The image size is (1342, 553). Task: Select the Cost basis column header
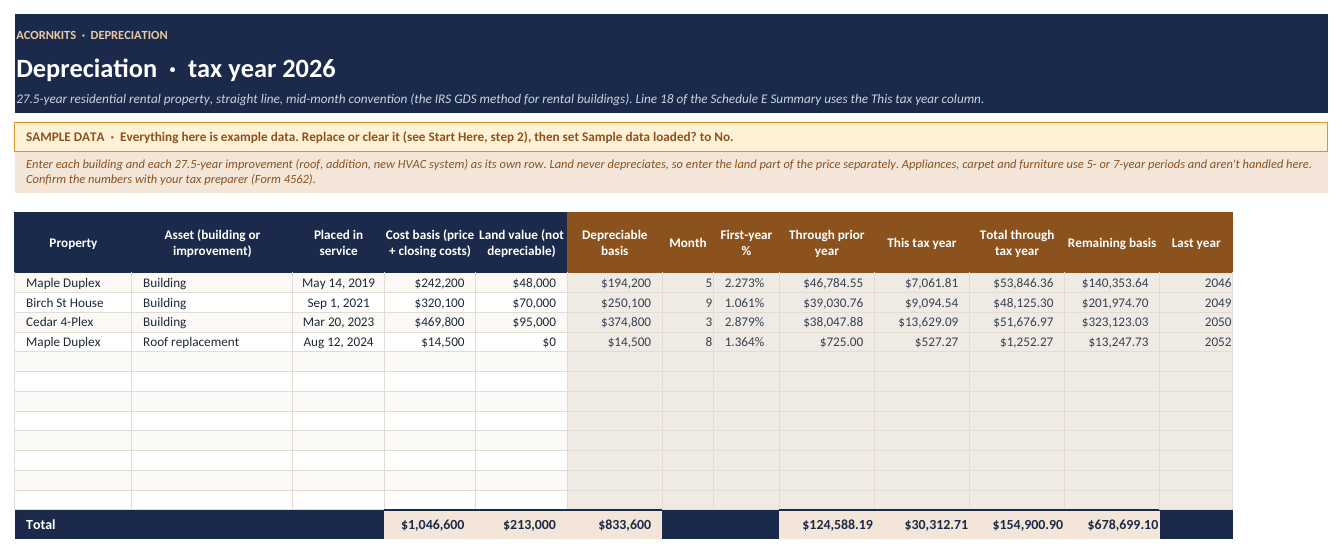pos(430,243)
